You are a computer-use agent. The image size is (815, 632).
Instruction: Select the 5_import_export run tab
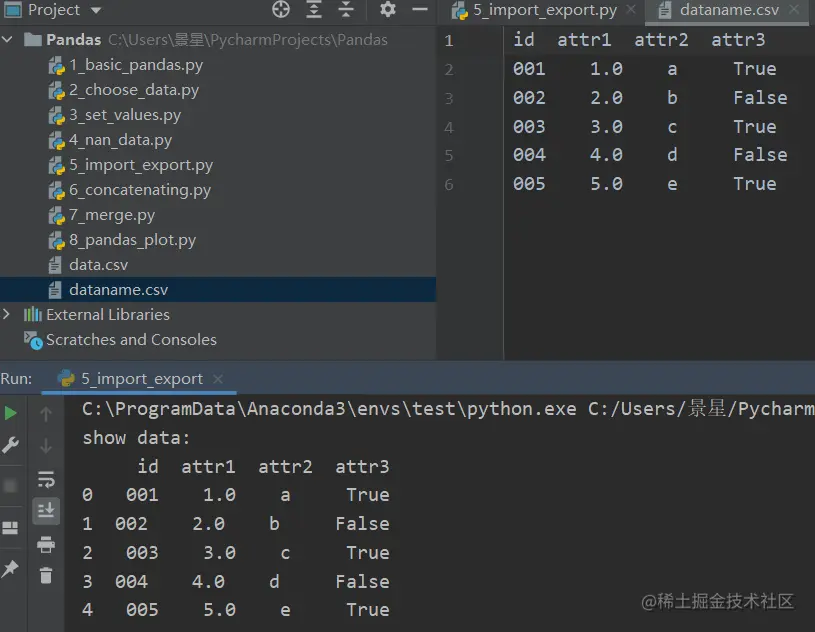click(x=141, y=378)
